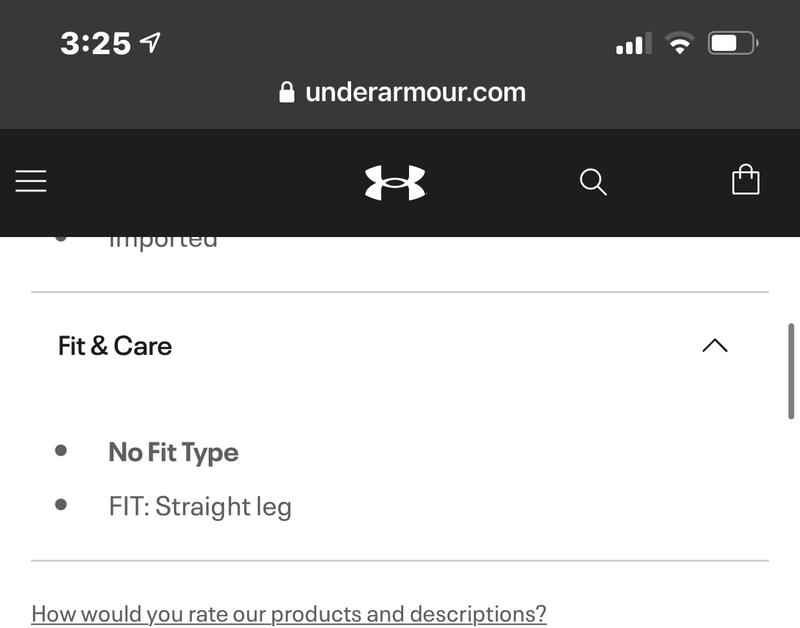The width and height of the screenshot is (800, 628).
Task: Tap 'How would you rate our products and descriptions?'
Action: pyautogui.click(x=288, y=612)
